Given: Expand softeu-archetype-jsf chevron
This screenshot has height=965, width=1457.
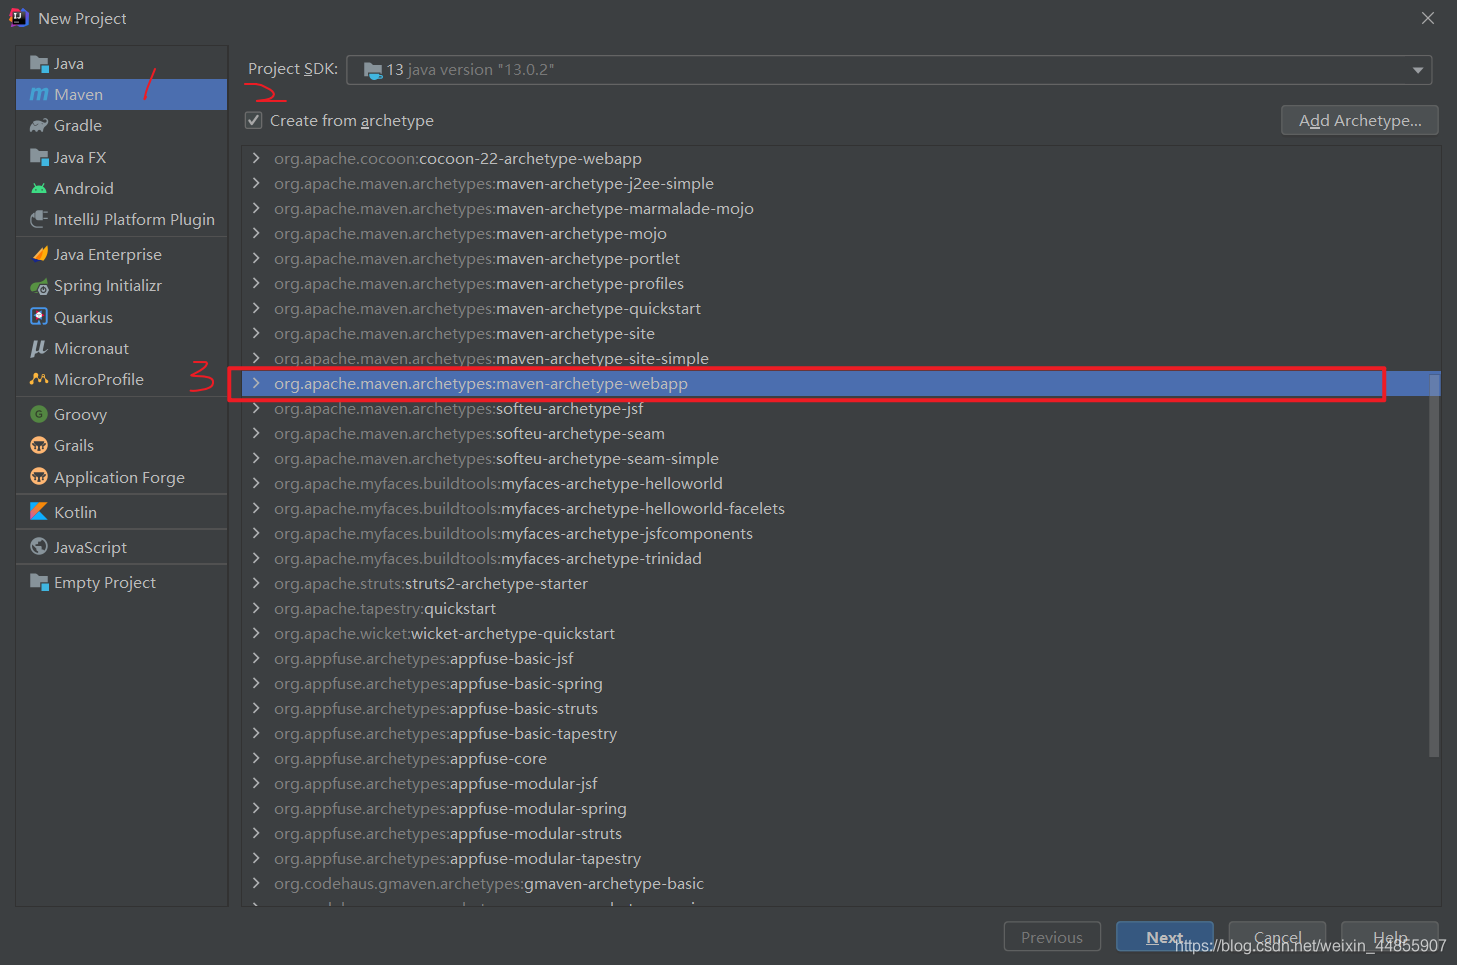Looking at the screenshot, I should point(256,408).
